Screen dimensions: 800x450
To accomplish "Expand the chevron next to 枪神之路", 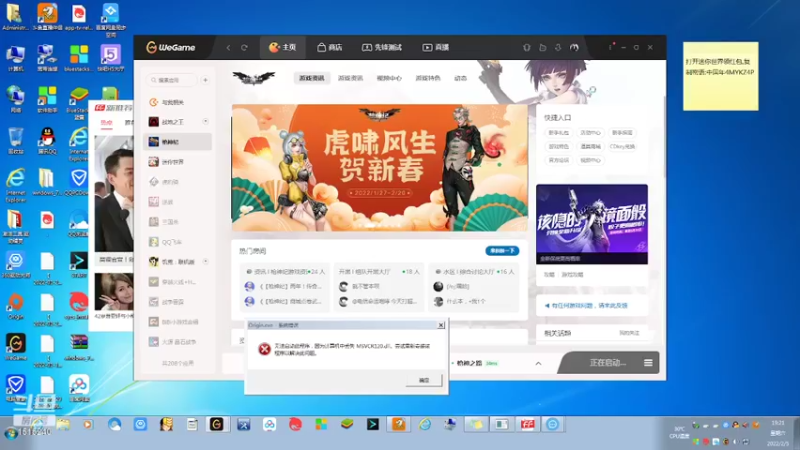I will pyautogui.click(x=538, y=363).
